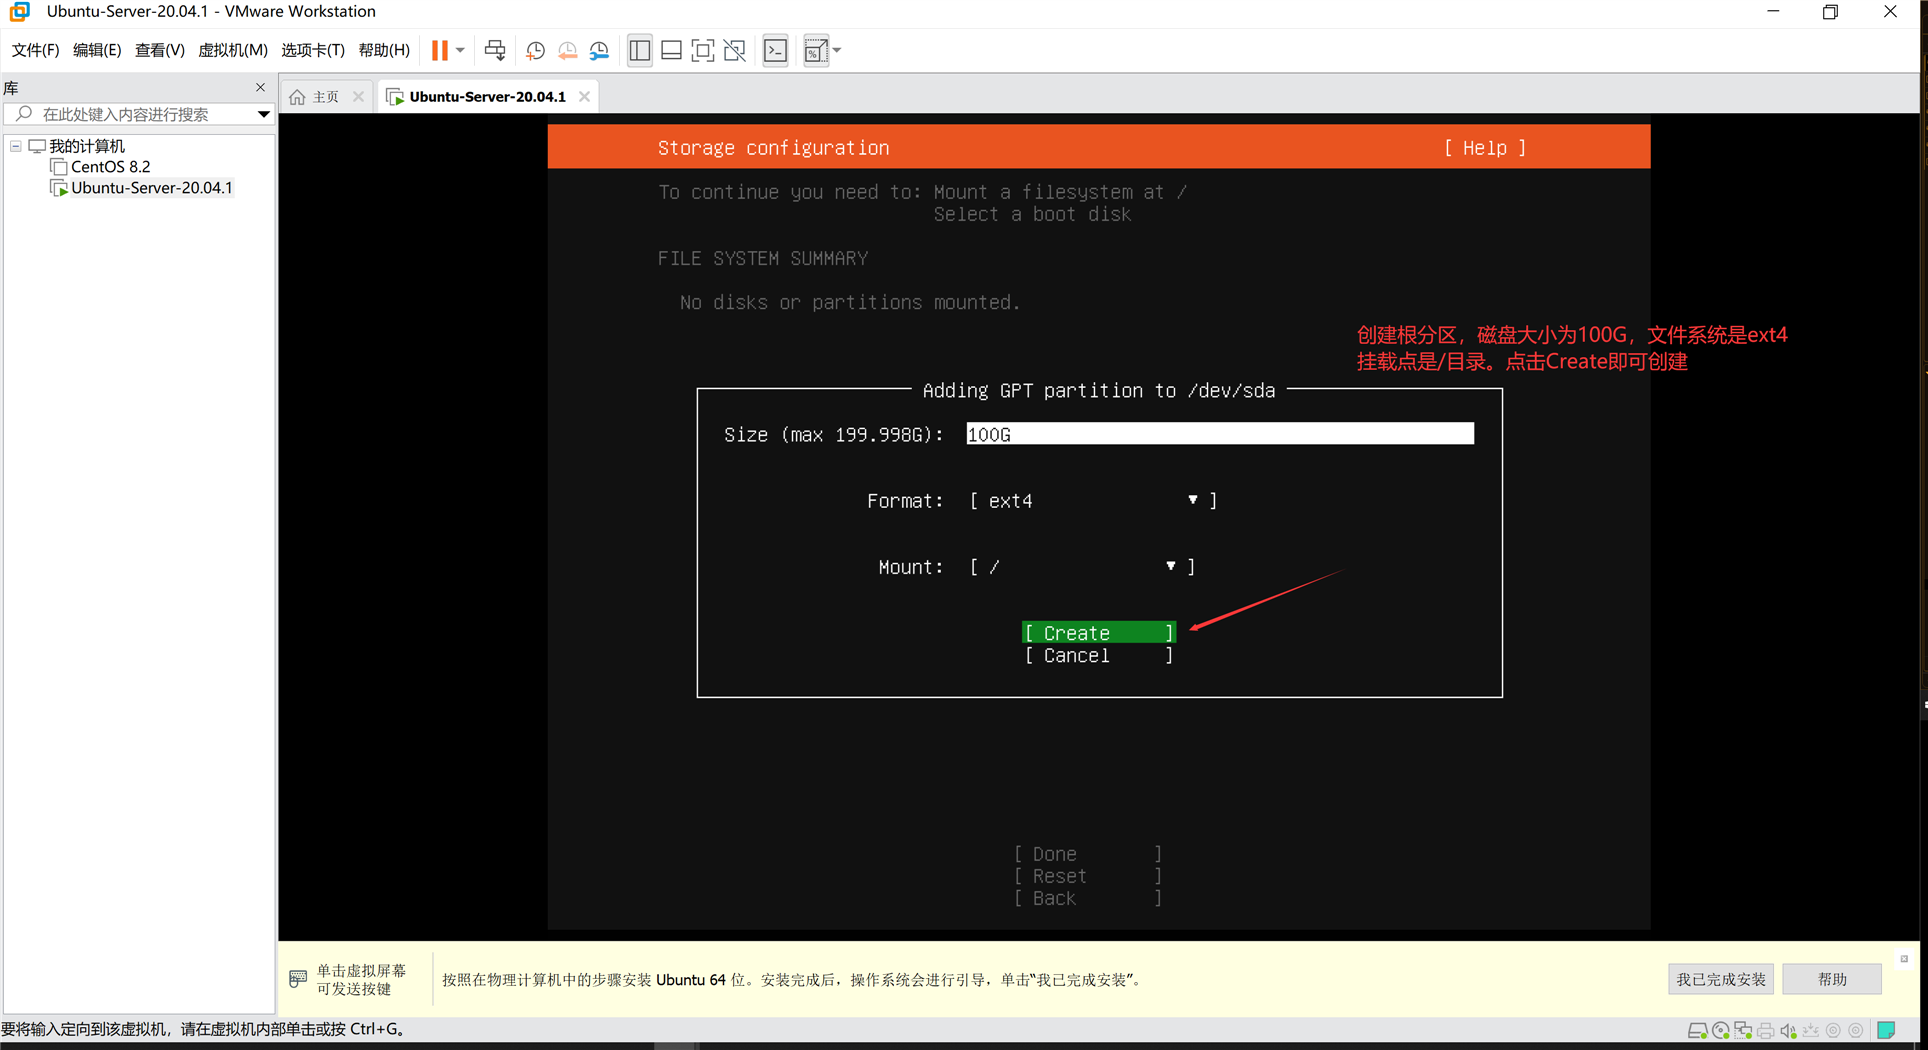Open the 虚拟机(M) menu
The width and height of the screenshot is (1928, 1050).
click(232, 50)
